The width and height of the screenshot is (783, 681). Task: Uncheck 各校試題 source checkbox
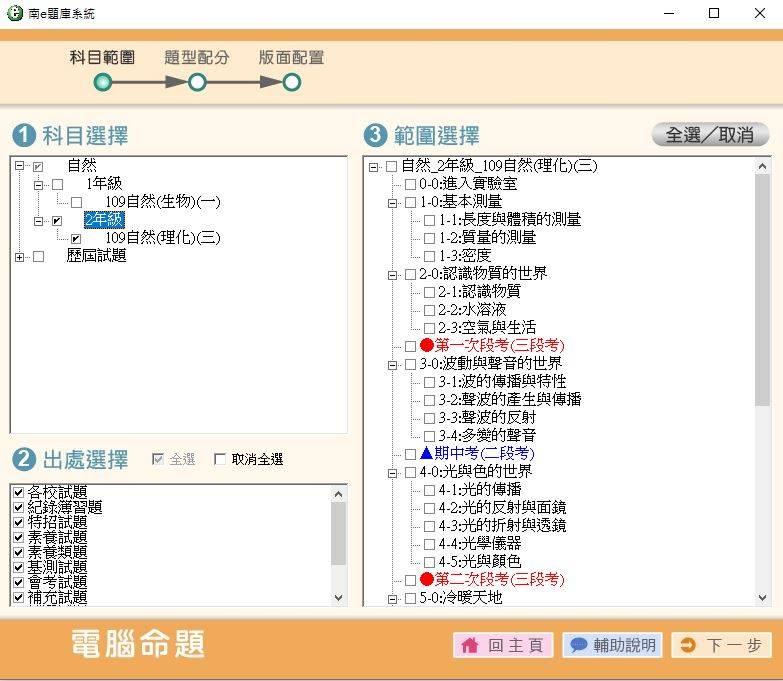(x=18, y=492)
